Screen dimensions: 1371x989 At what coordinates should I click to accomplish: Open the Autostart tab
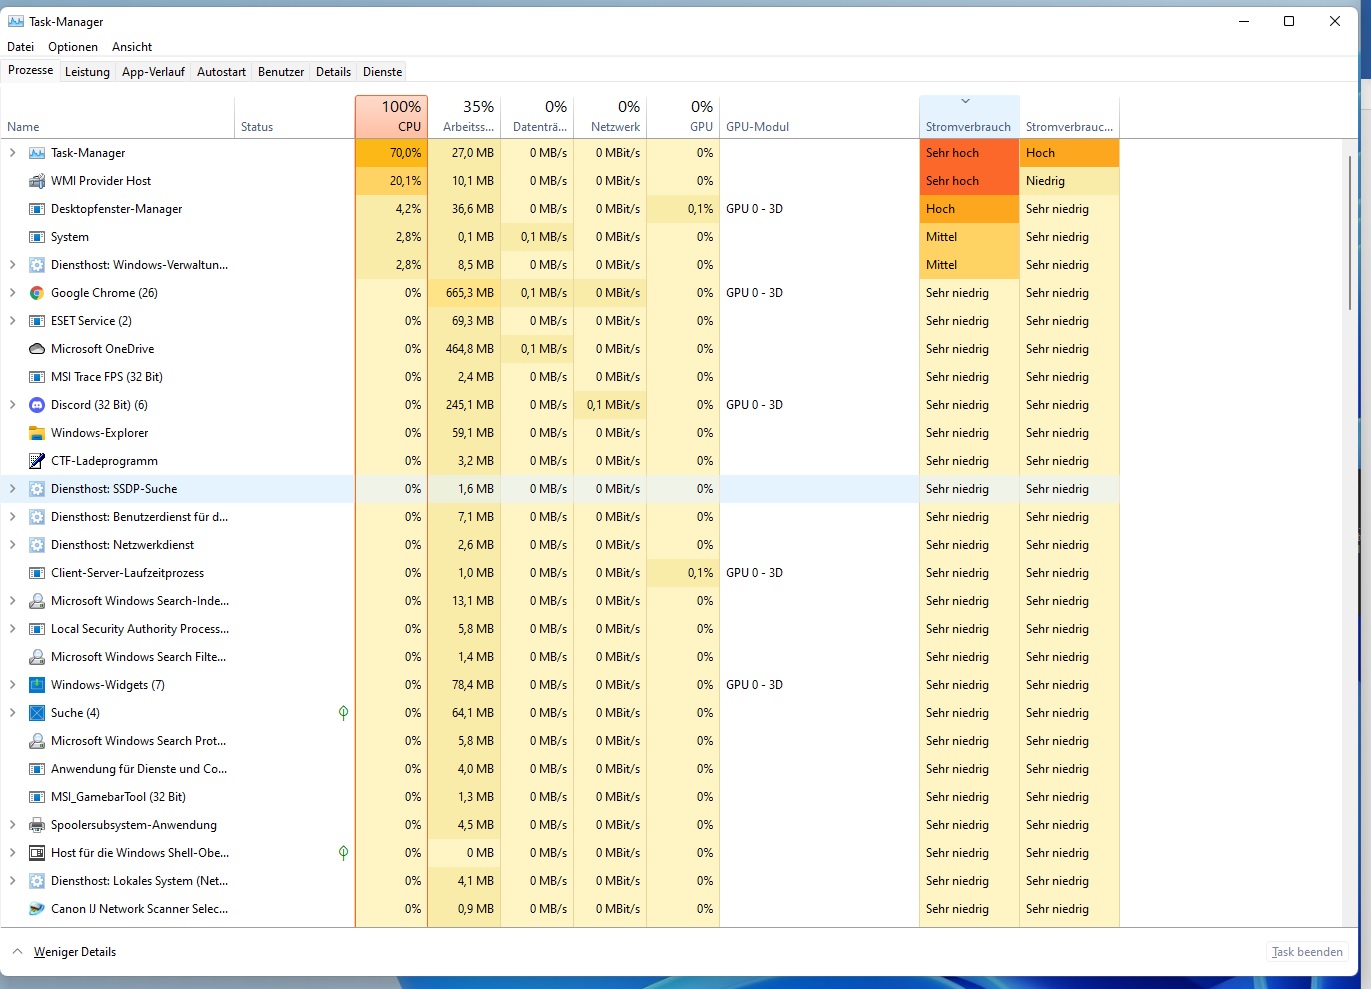point(221,71)
